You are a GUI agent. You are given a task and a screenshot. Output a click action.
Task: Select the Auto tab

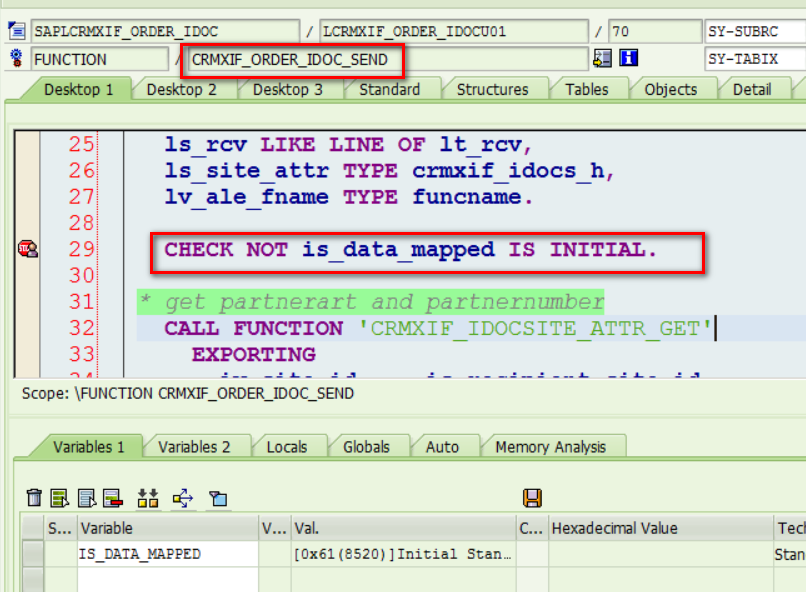coord(442,447)
